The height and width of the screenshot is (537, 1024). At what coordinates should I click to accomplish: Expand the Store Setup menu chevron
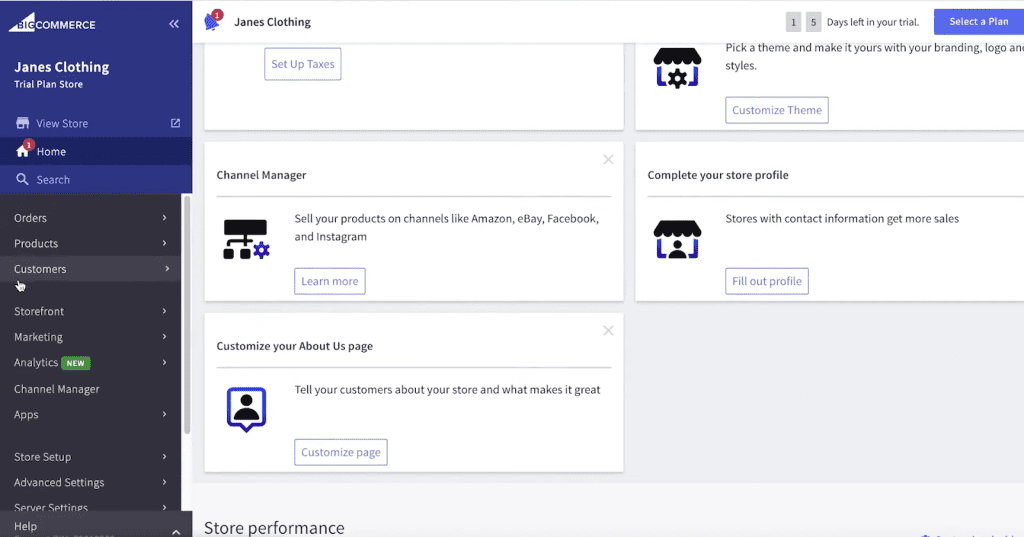click(x=165, y=457)
